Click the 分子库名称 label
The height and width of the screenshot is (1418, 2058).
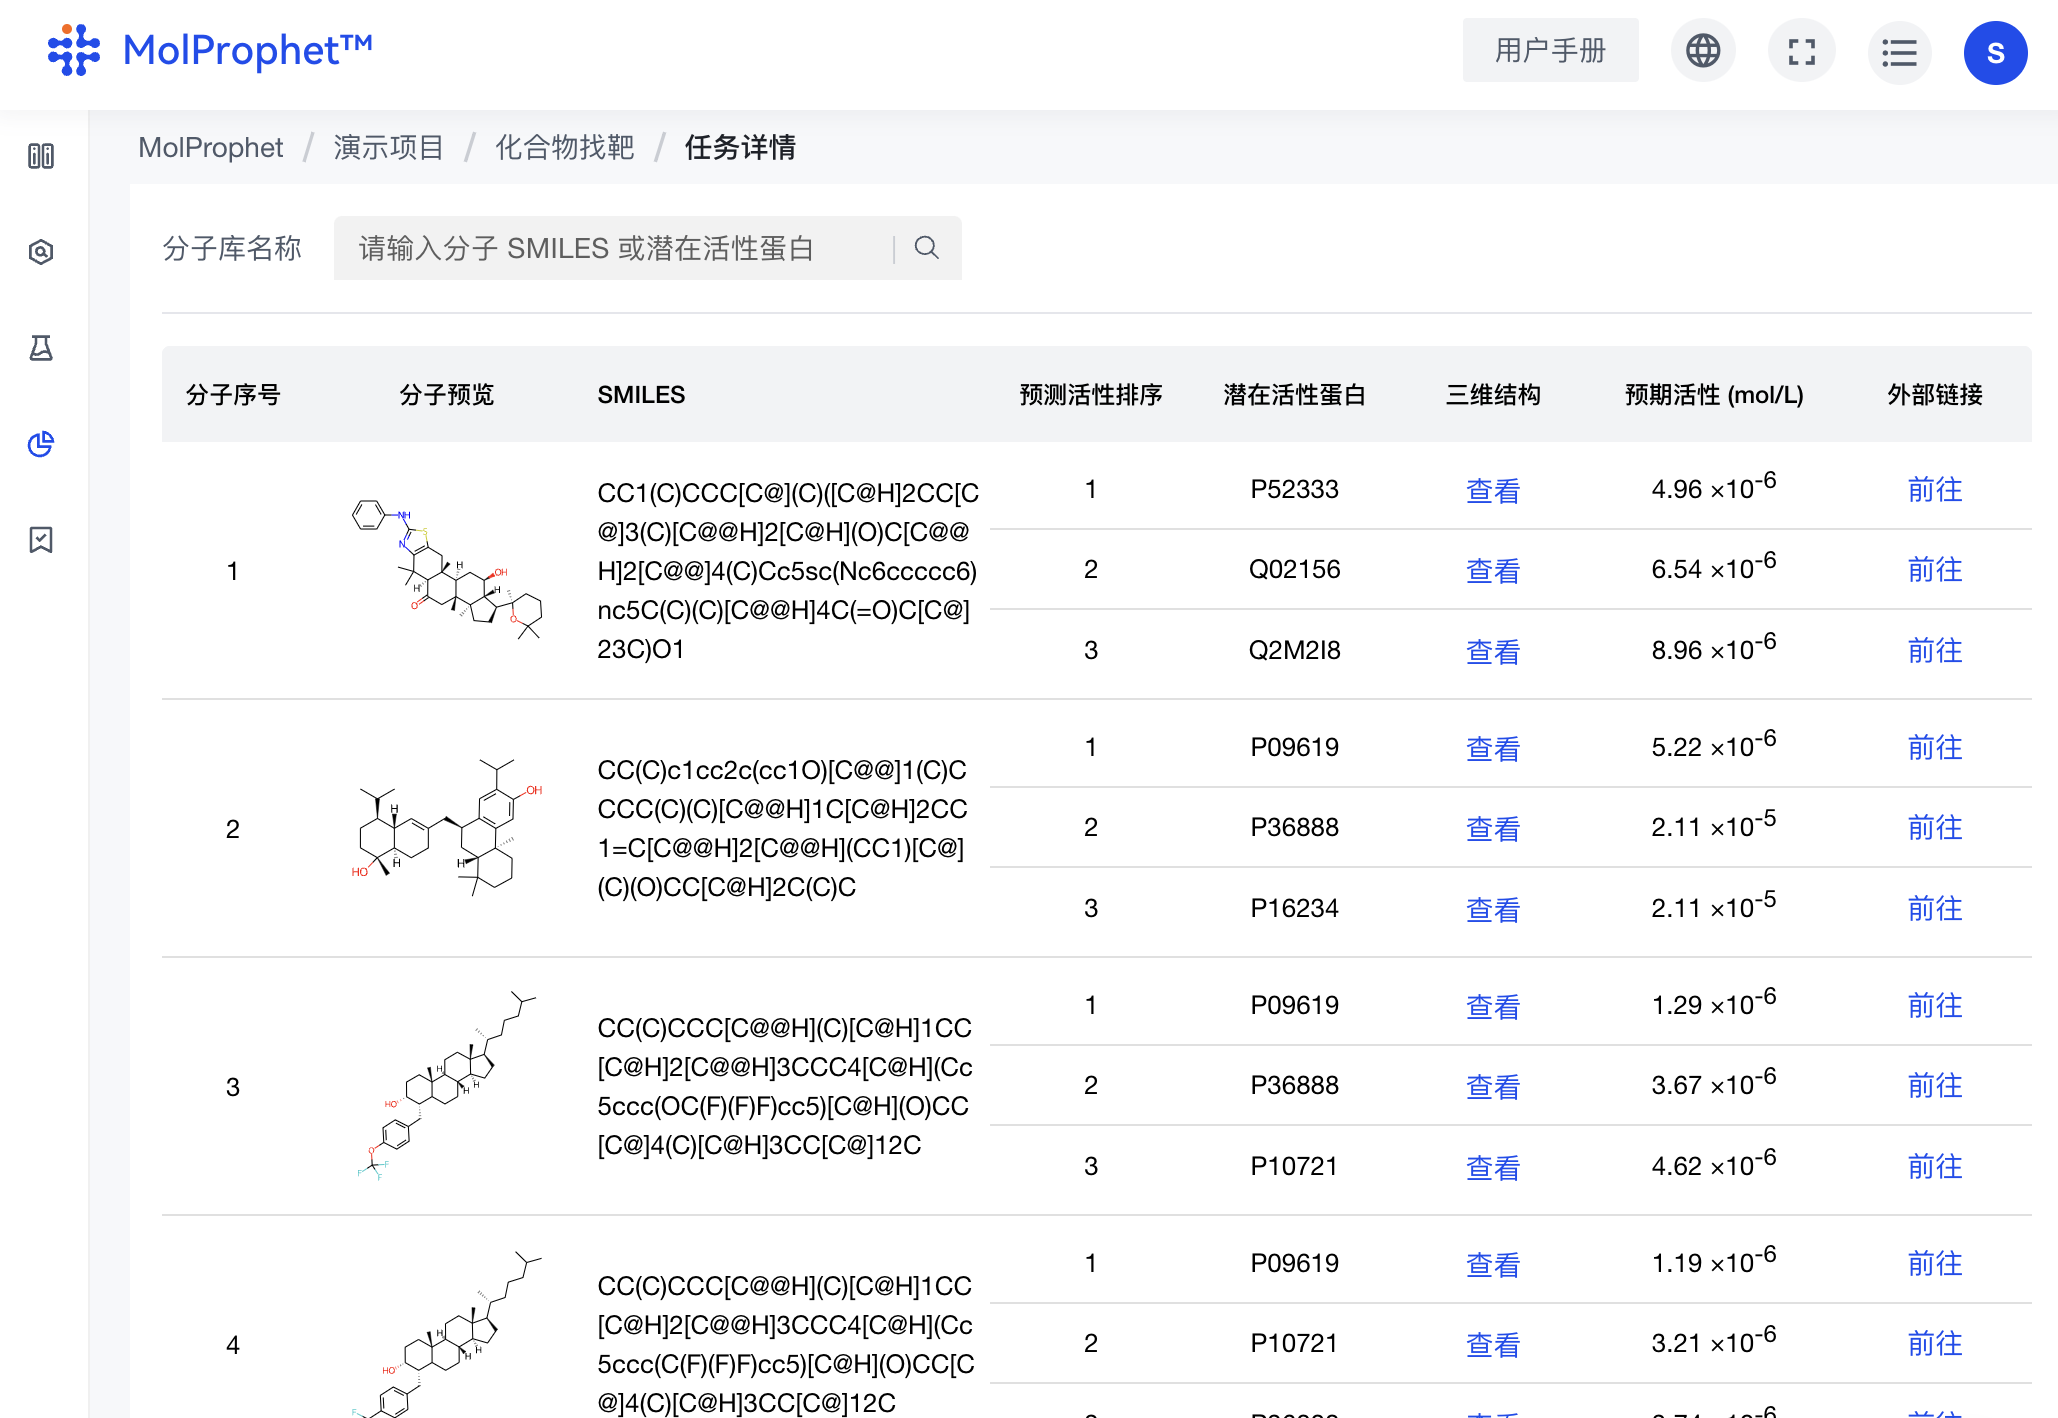pyautogui.click(x=232, y=248)
